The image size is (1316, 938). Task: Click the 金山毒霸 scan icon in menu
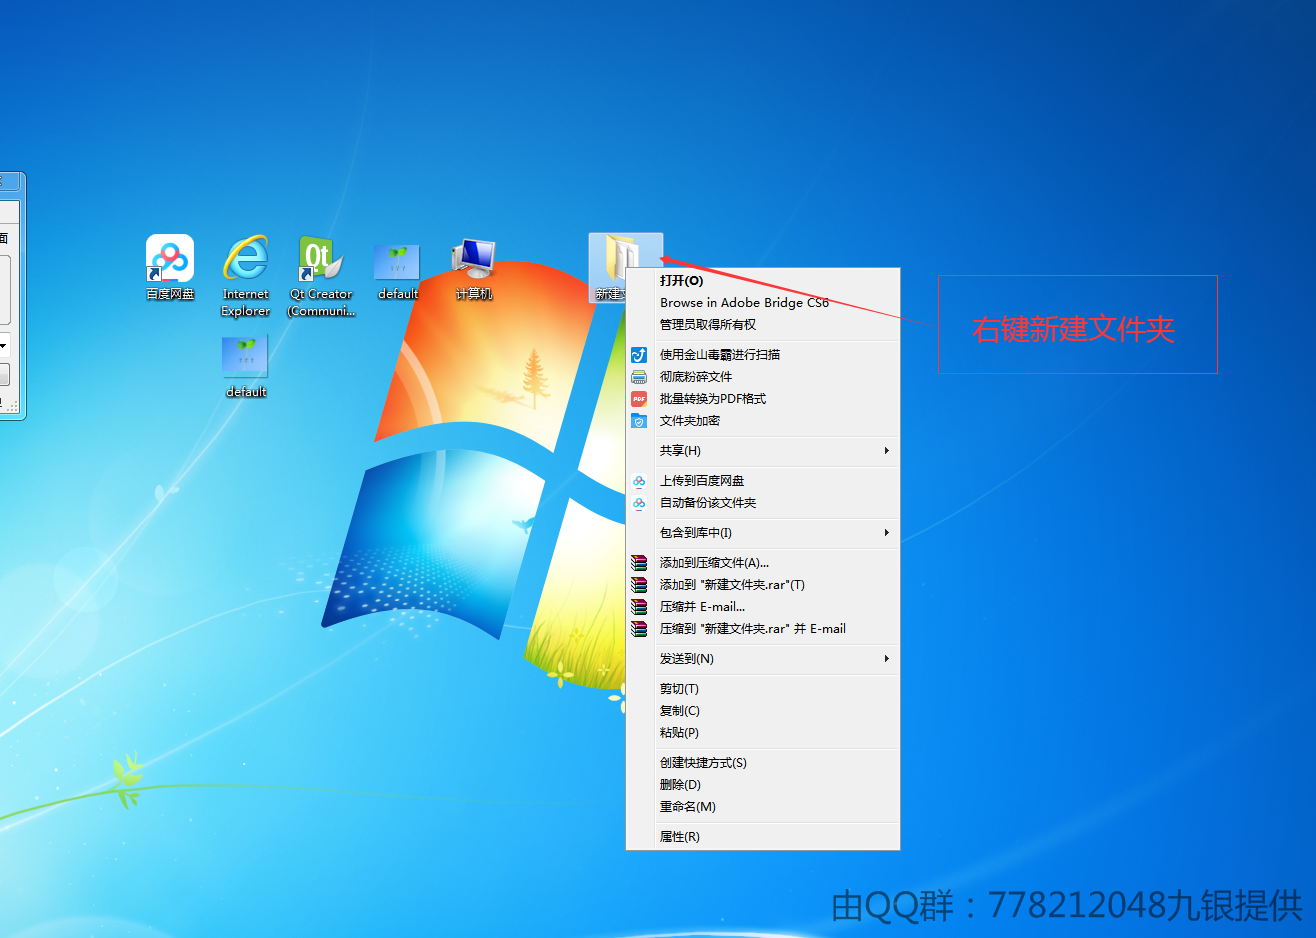point(639,355)
